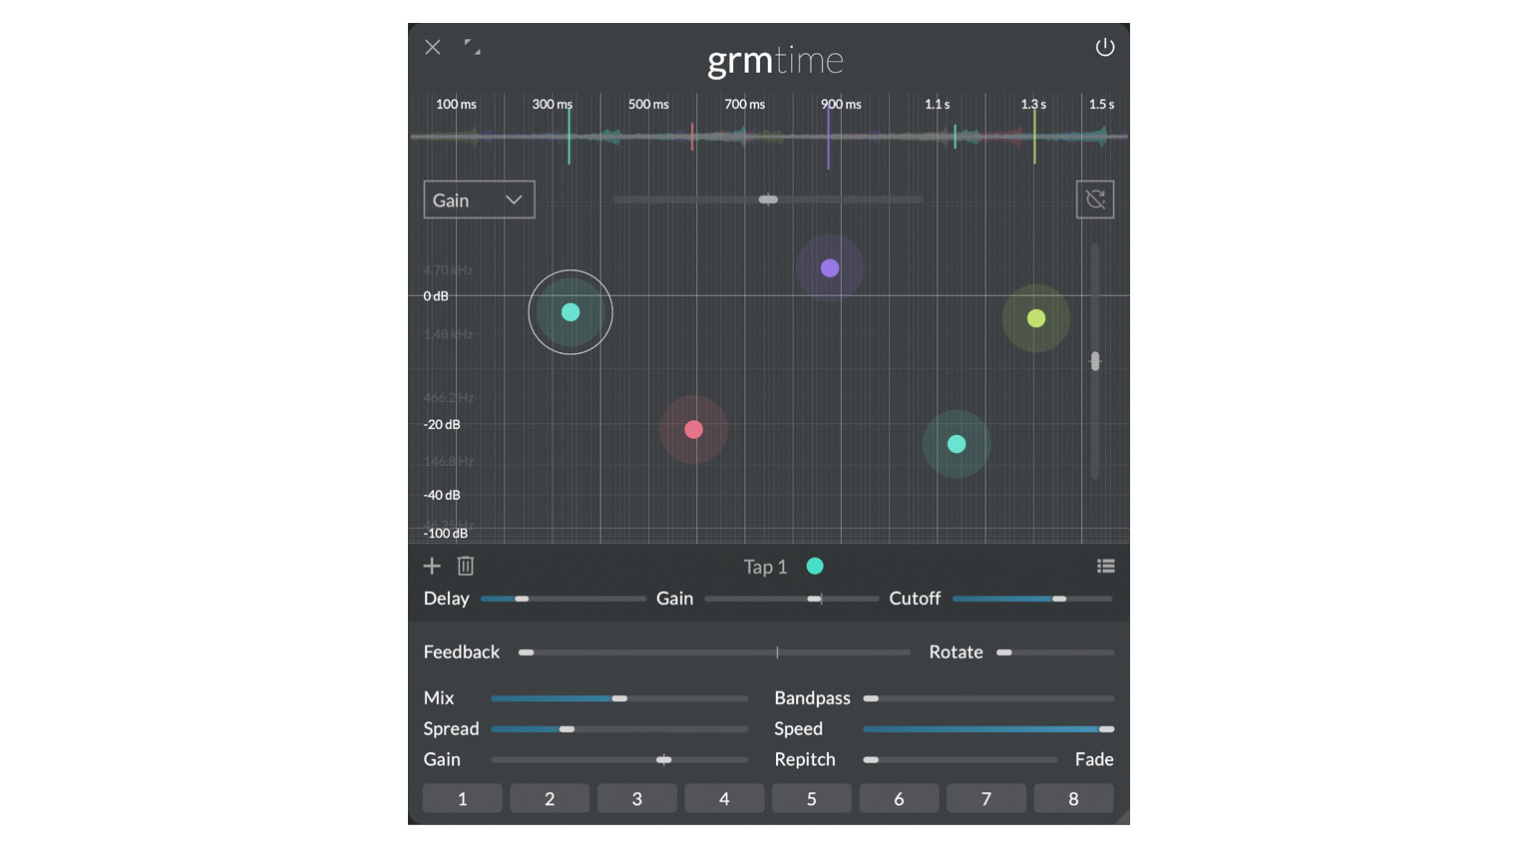Click the fullscreen resize arrows icon
Screen dimensions: 1536x848
472,47
